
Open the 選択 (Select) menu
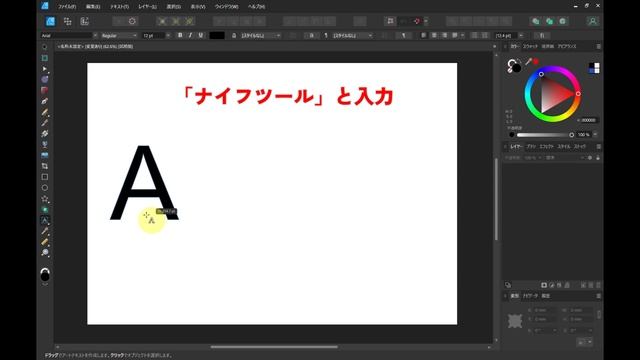coord(173,7)
